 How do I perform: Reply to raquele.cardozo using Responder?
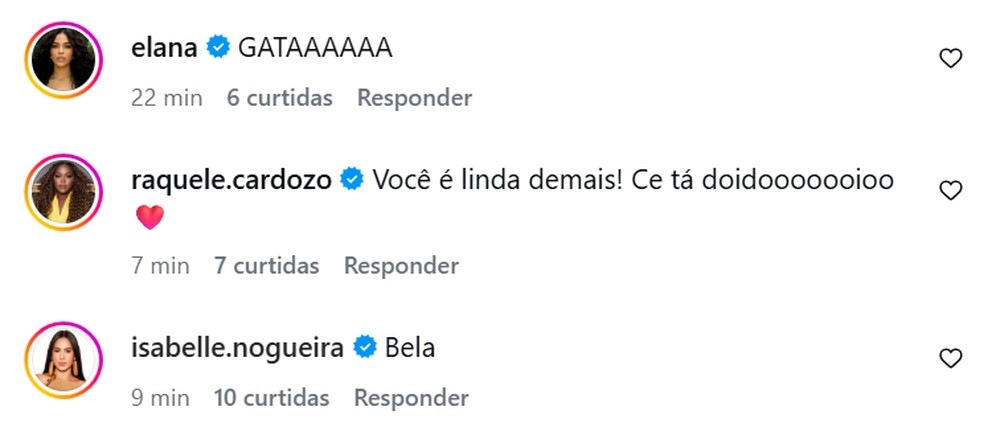(x=401, y=266)
